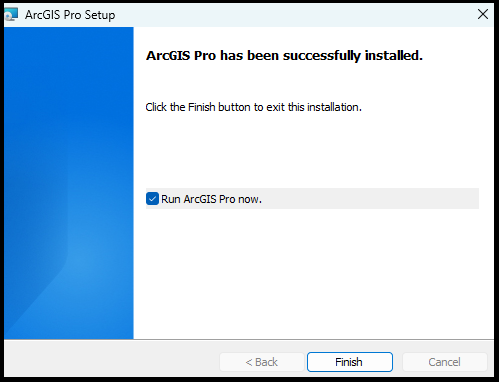This screenshot has height=382, width=499.
Task: Finish the installation with the Finish button
Action: click(x=350, y=362)
